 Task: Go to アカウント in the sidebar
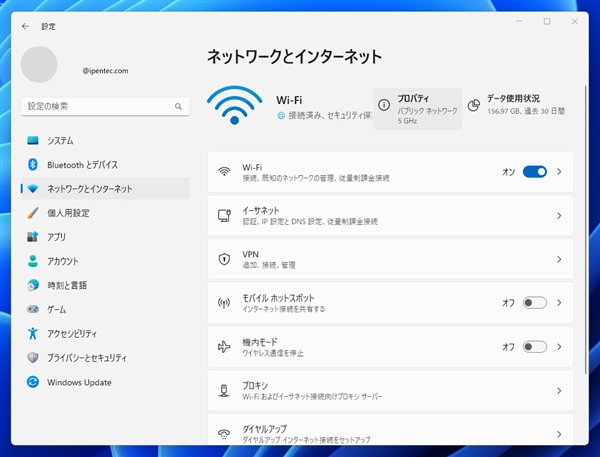tap(105, 261)
